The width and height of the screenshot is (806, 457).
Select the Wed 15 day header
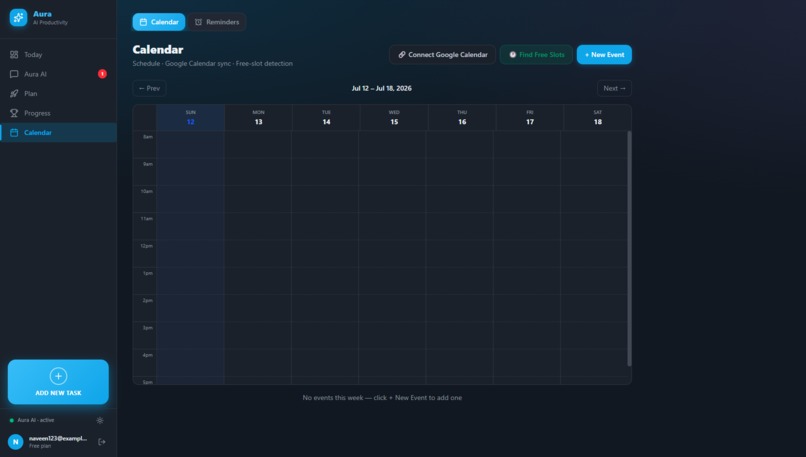pyautogui.click(x=394, y=118)
